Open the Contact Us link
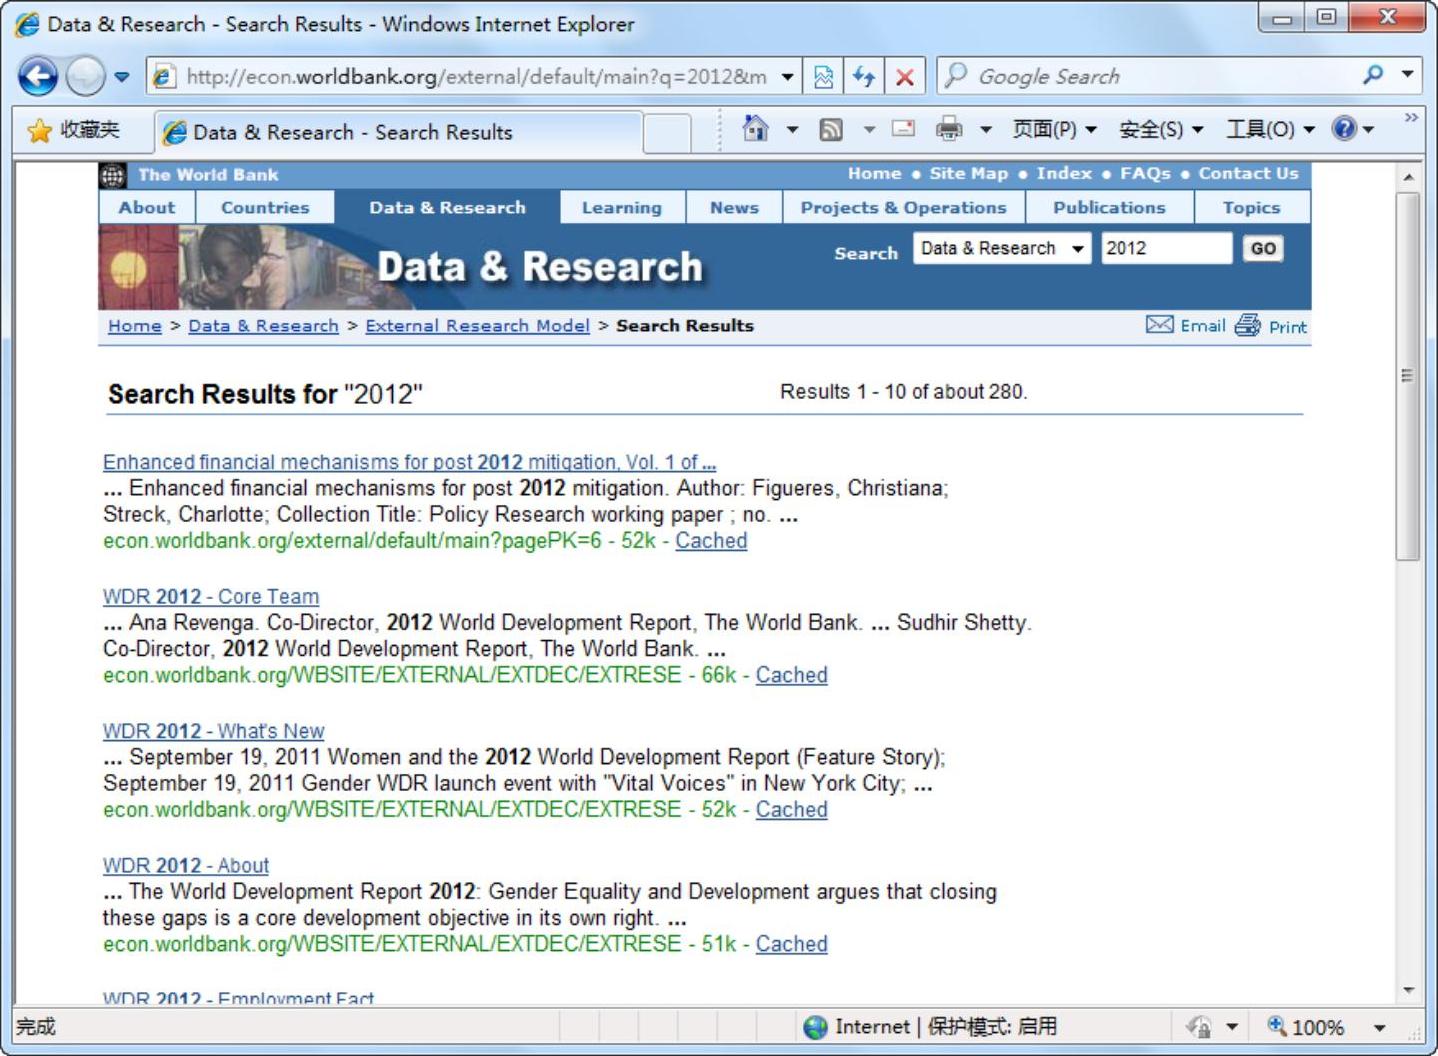Image resolution: width=1438 pixels, height=1056 pixels. click(x=1248, y=174)
